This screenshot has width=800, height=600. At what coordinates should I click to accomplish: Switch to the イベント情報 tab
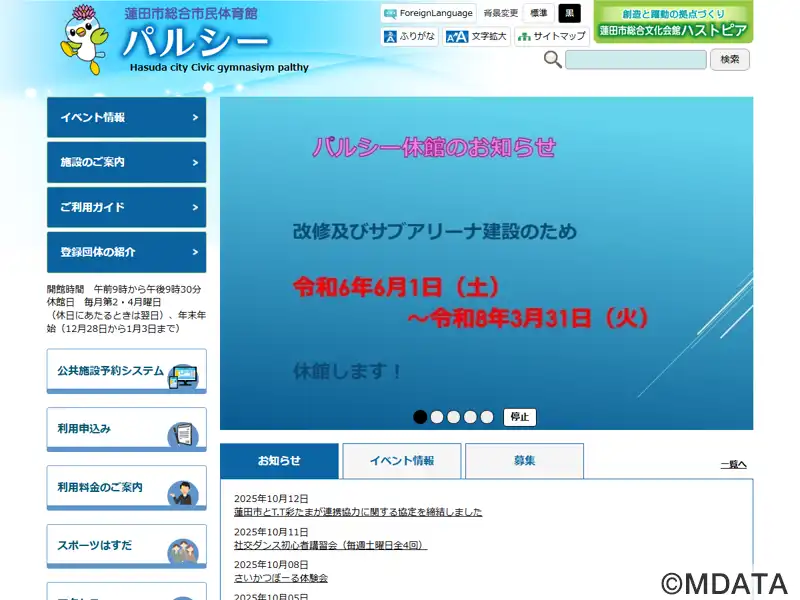(x=402, y=461)
